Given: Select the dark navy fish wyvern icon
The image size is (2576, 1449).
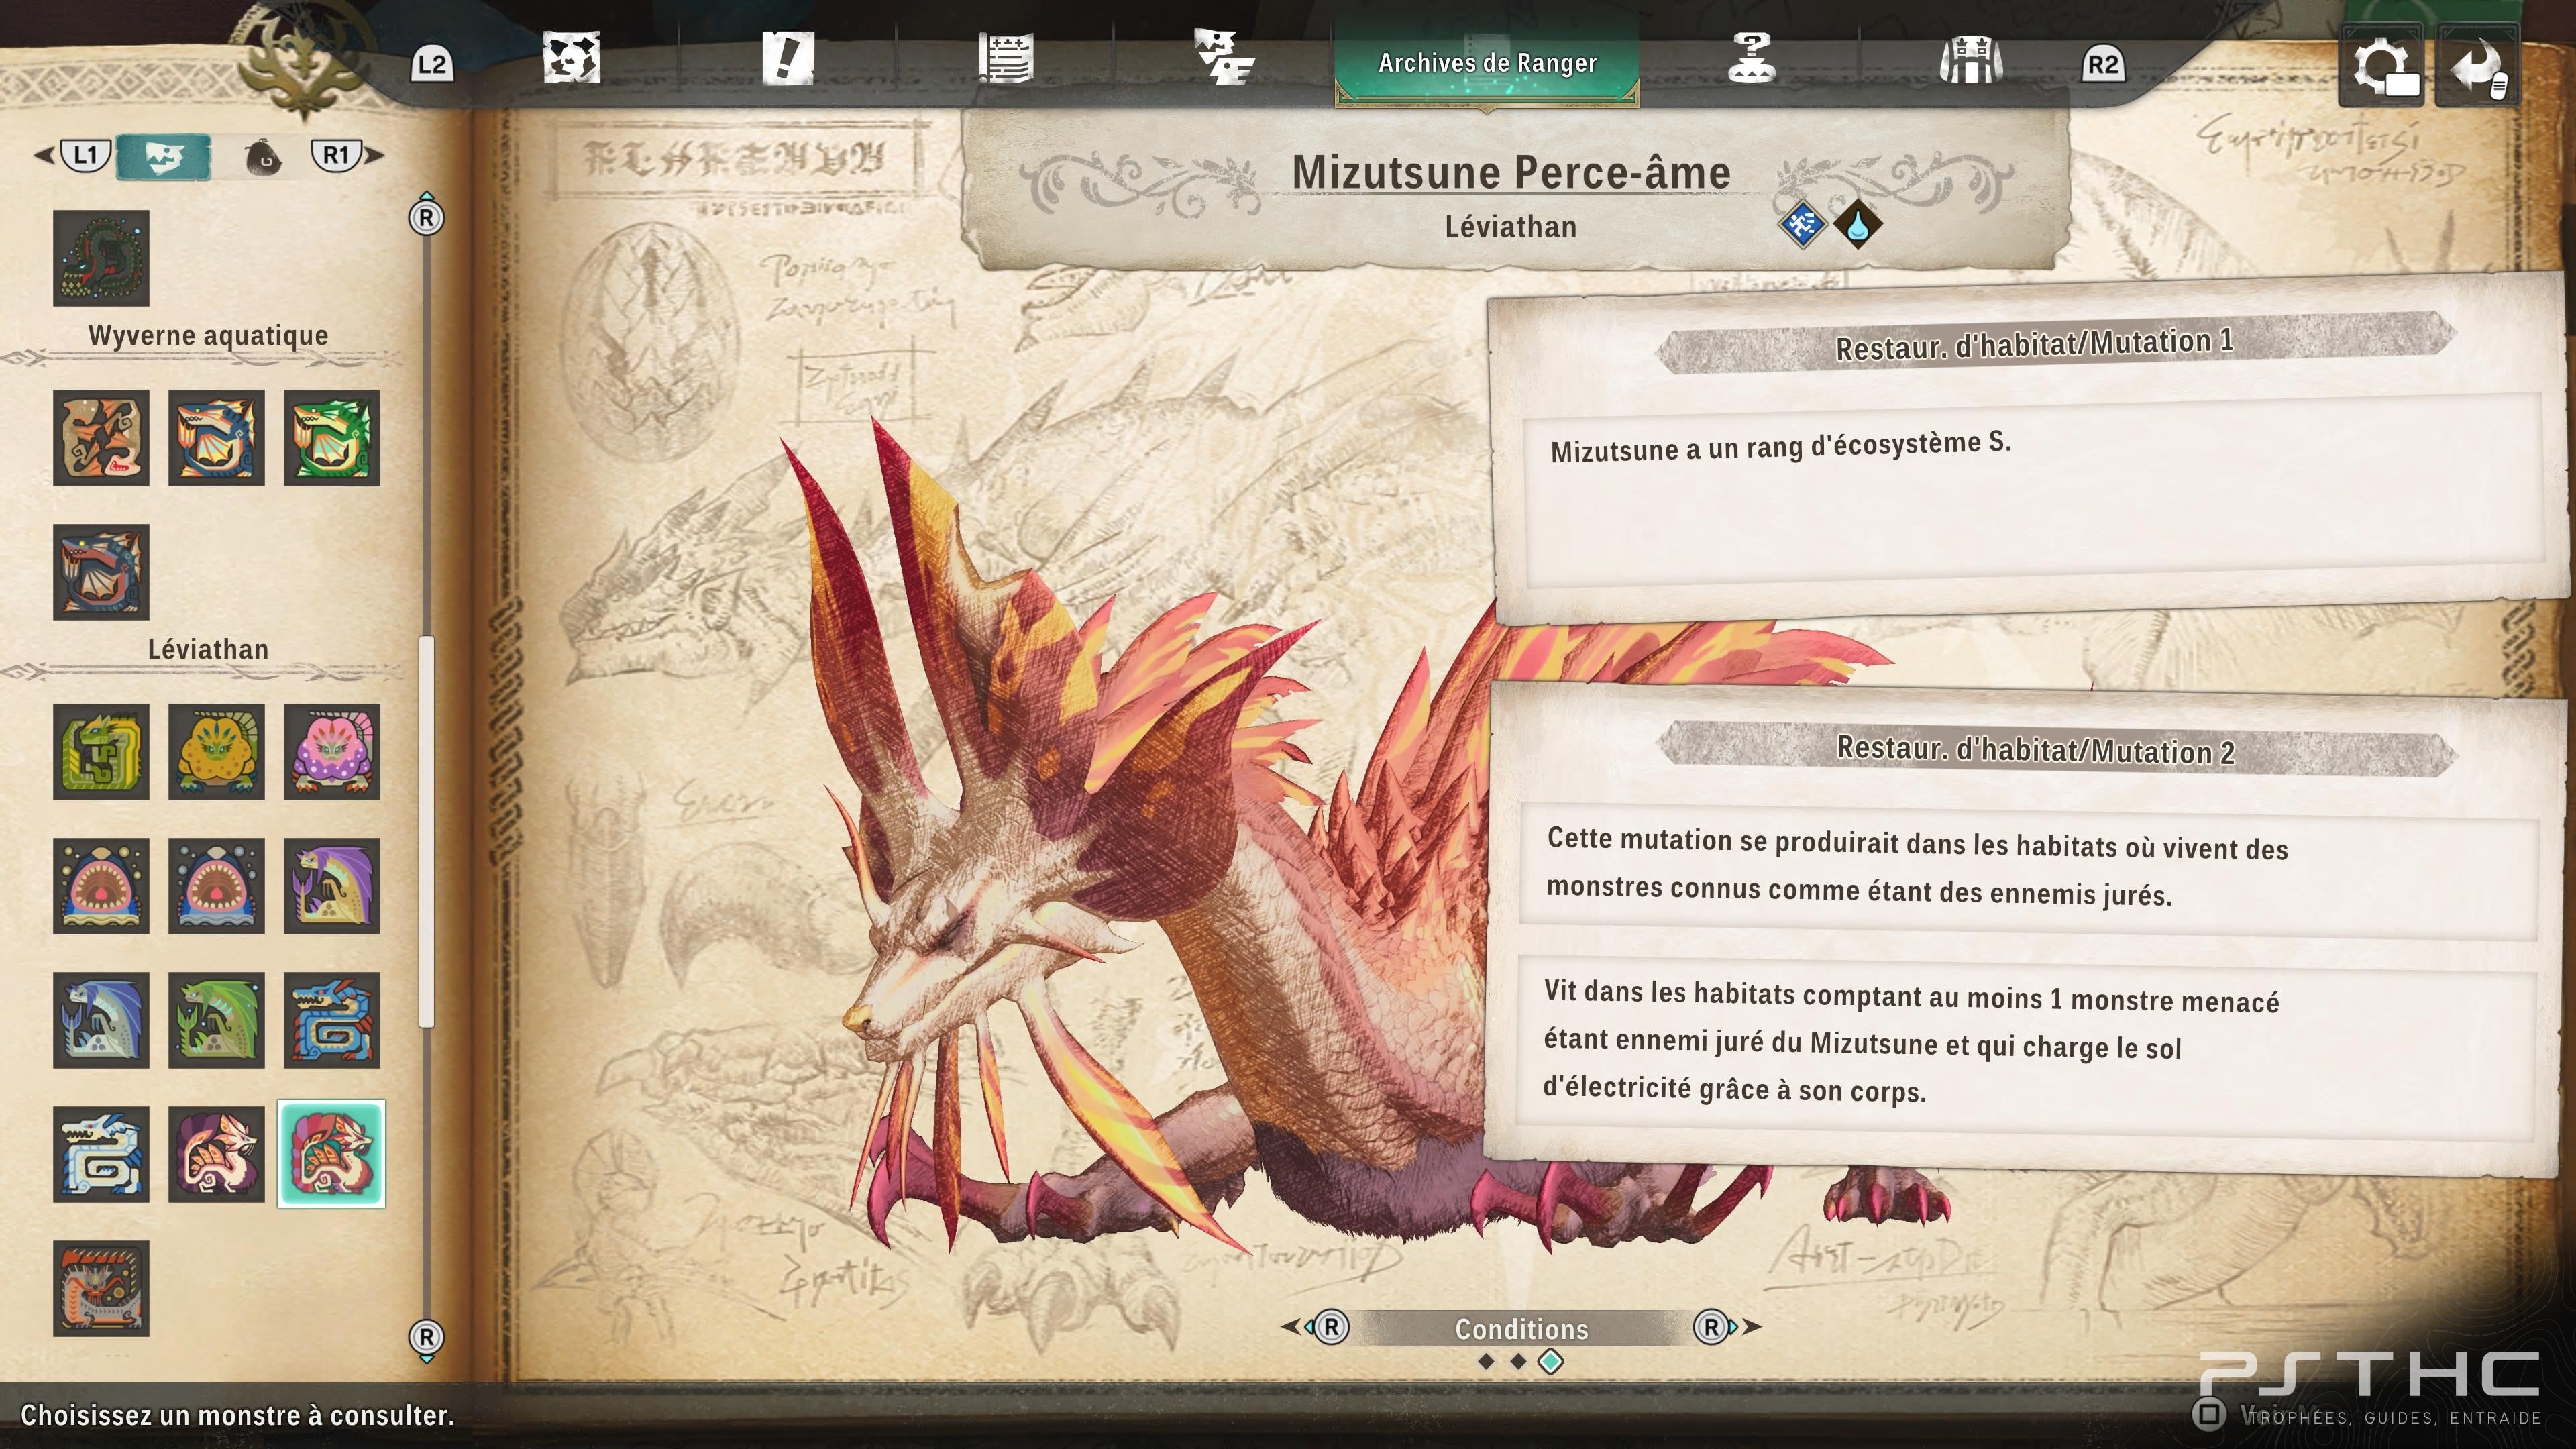Looking at the screenshot, I should 101,572.
